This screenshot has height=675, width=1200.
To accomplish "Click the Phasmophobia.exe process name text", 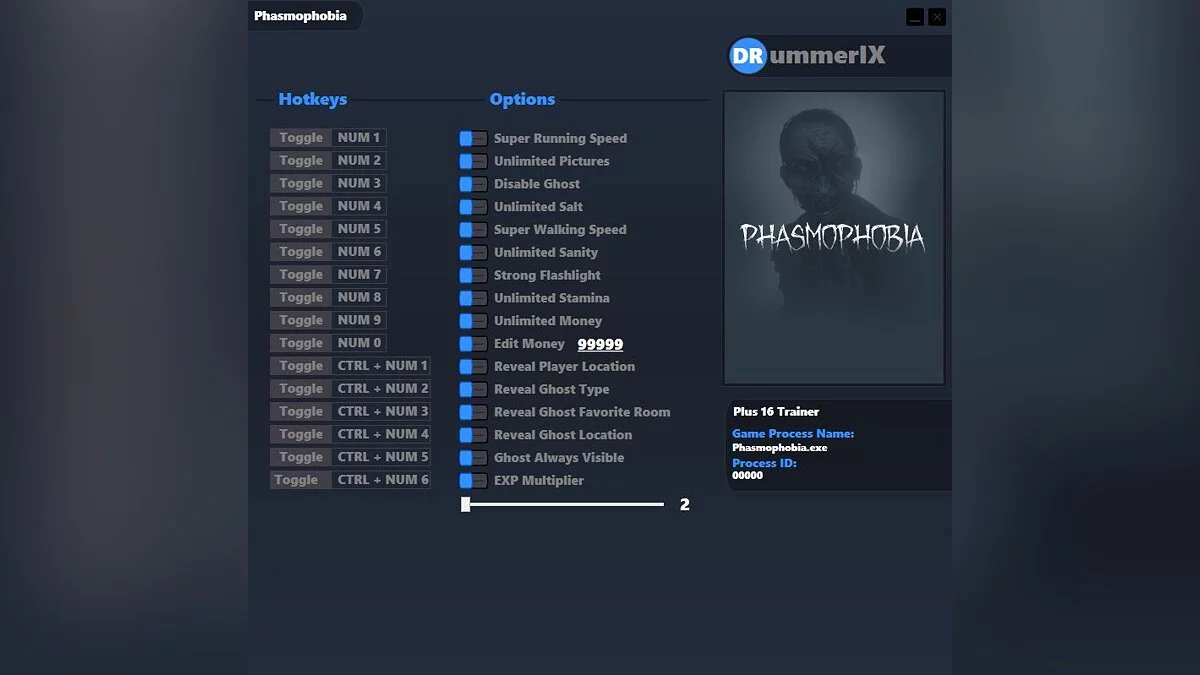I will tap(780, 448).
